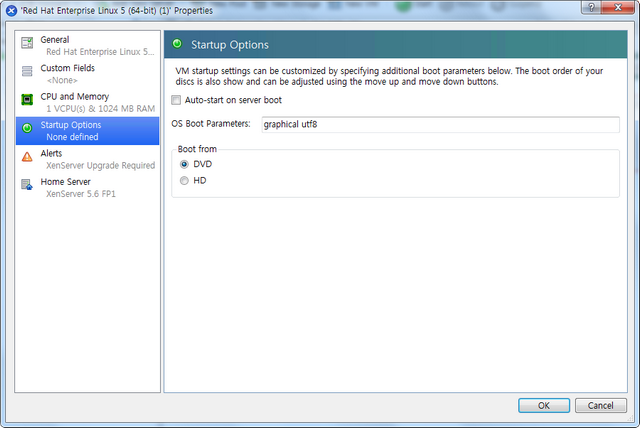Viewport: 640px width, 428px height.
Task: Open the Custom Fields tab
Action: click(87, 74)
